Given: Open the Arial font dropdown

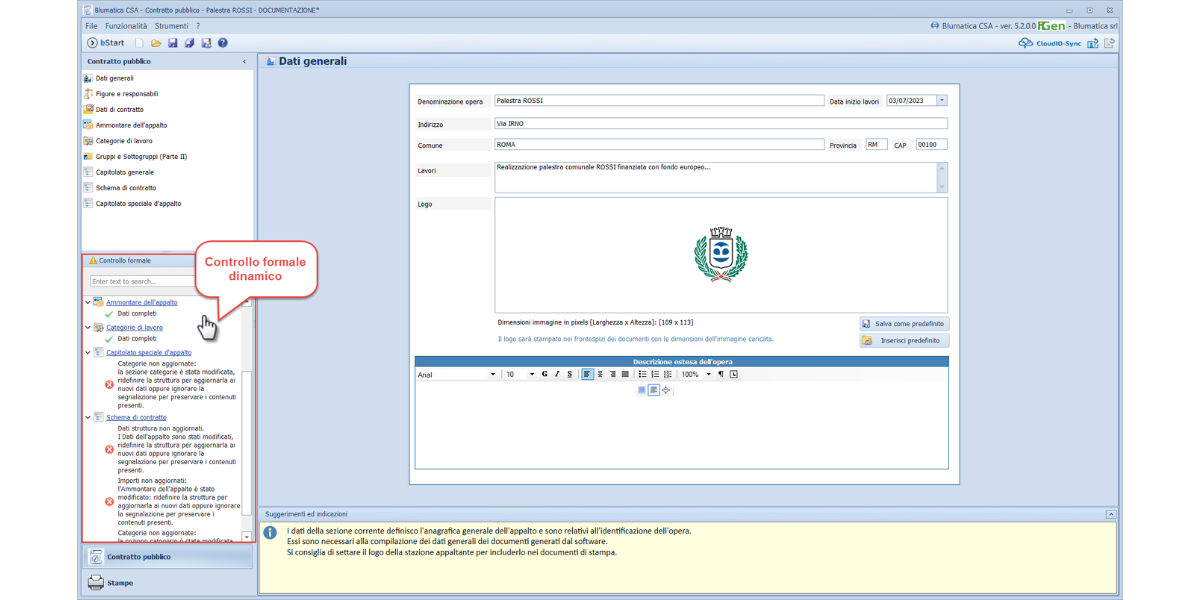Looking at the screenshot, I should [492, 374].
